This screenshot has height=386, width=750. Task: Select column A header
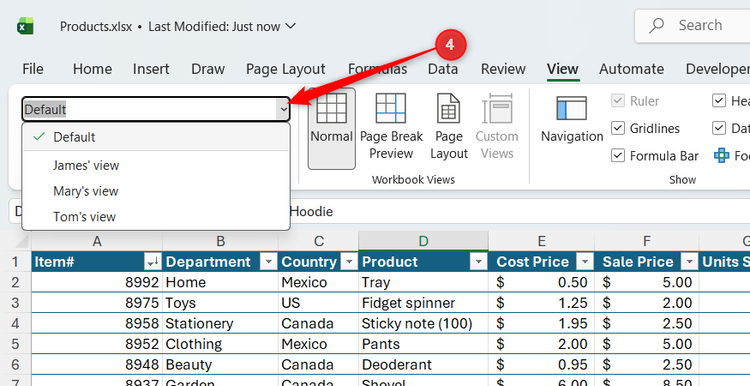point(97,241)
